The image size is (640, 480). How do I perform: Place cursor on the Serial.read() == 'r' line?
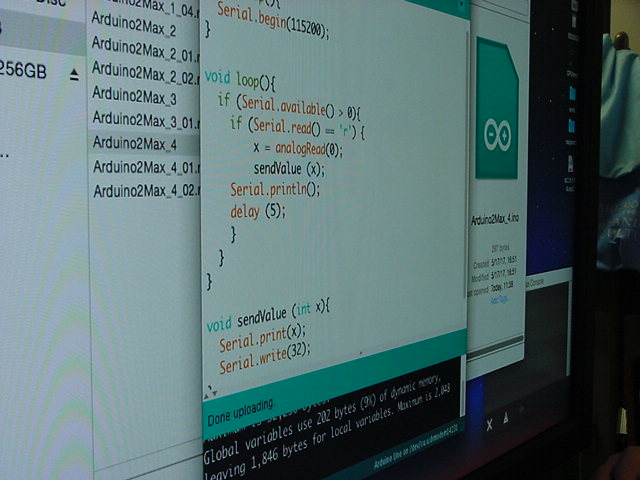pyautogui.click(x=297, y=128)
